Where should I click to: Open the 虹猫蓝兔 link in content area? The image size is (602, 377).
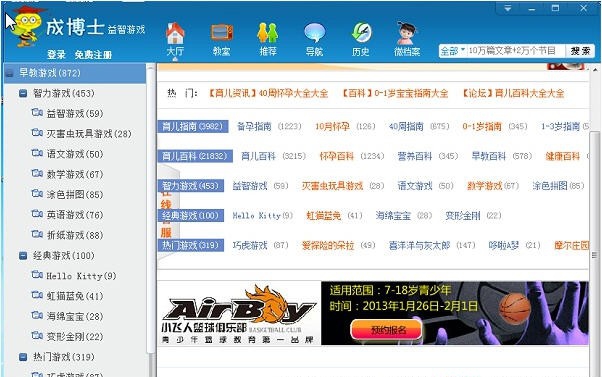(x=323, y=215)
